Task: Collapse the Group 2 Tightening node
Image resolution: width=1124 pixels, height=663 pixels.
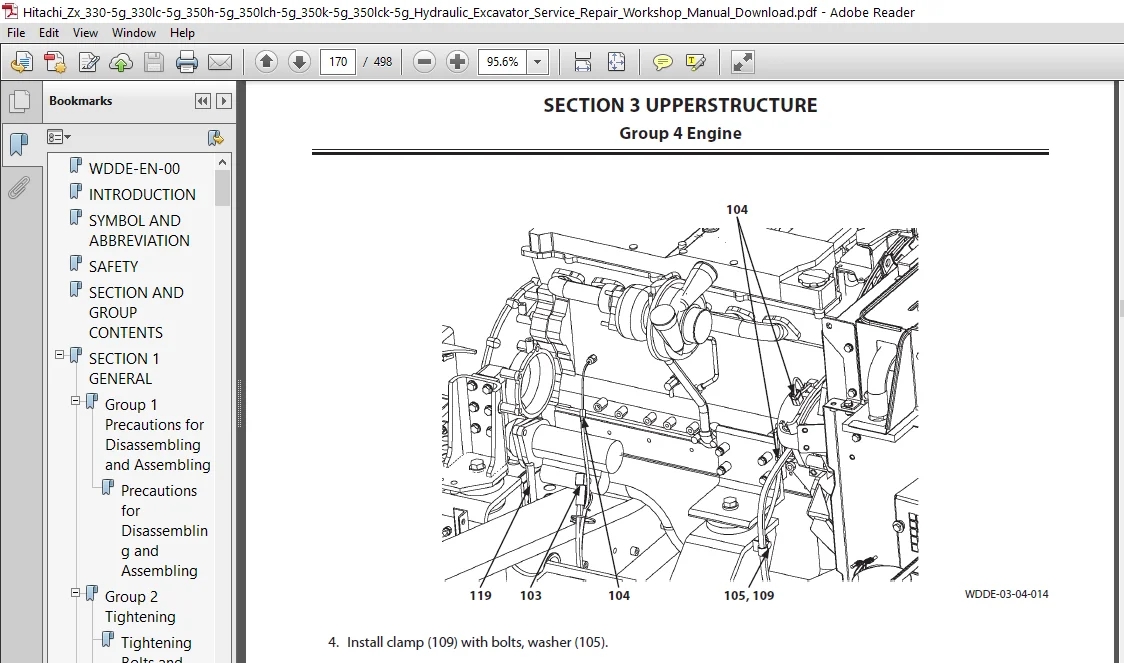Action: point(75,593)
